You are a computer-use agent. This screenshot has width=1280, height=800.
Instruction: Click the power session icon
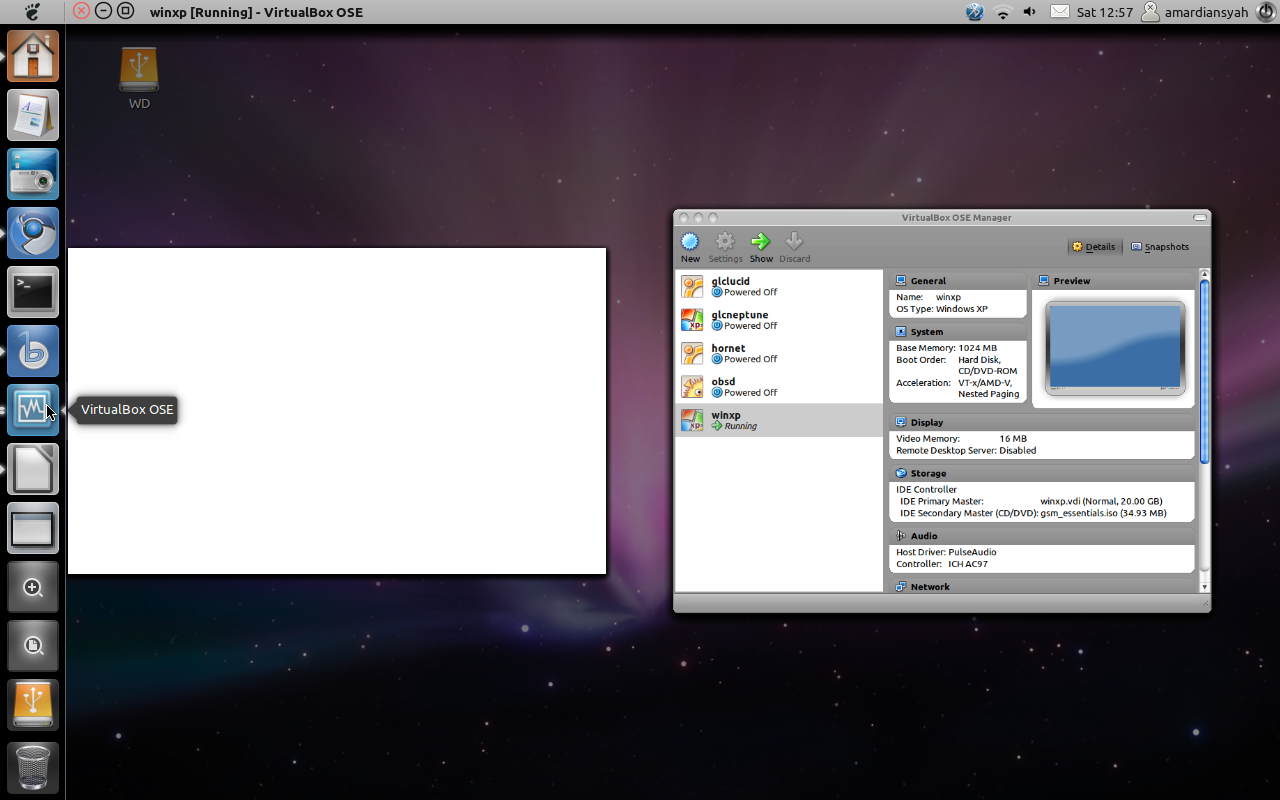[1265, 12]
